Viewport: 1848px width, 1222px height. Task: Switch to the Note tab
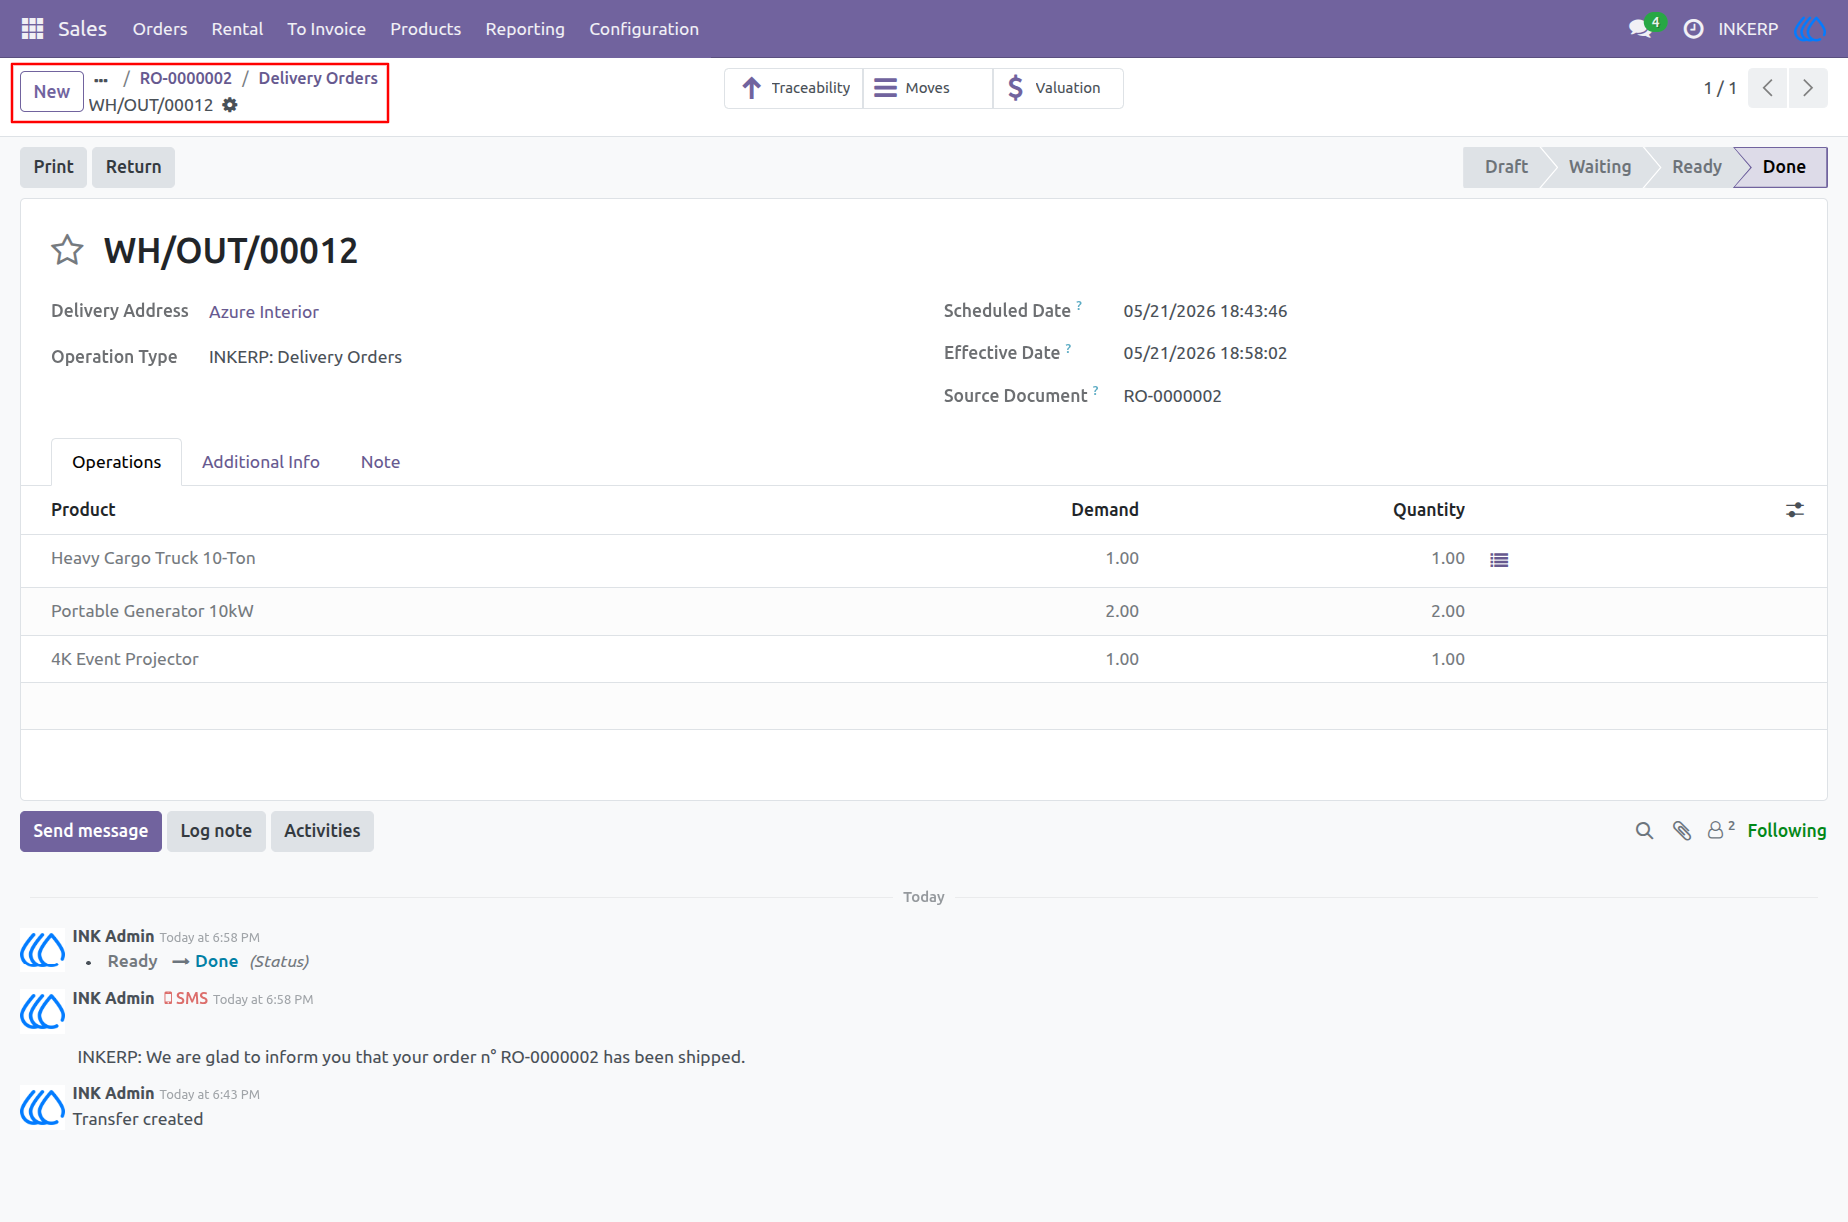click(380, 462)
